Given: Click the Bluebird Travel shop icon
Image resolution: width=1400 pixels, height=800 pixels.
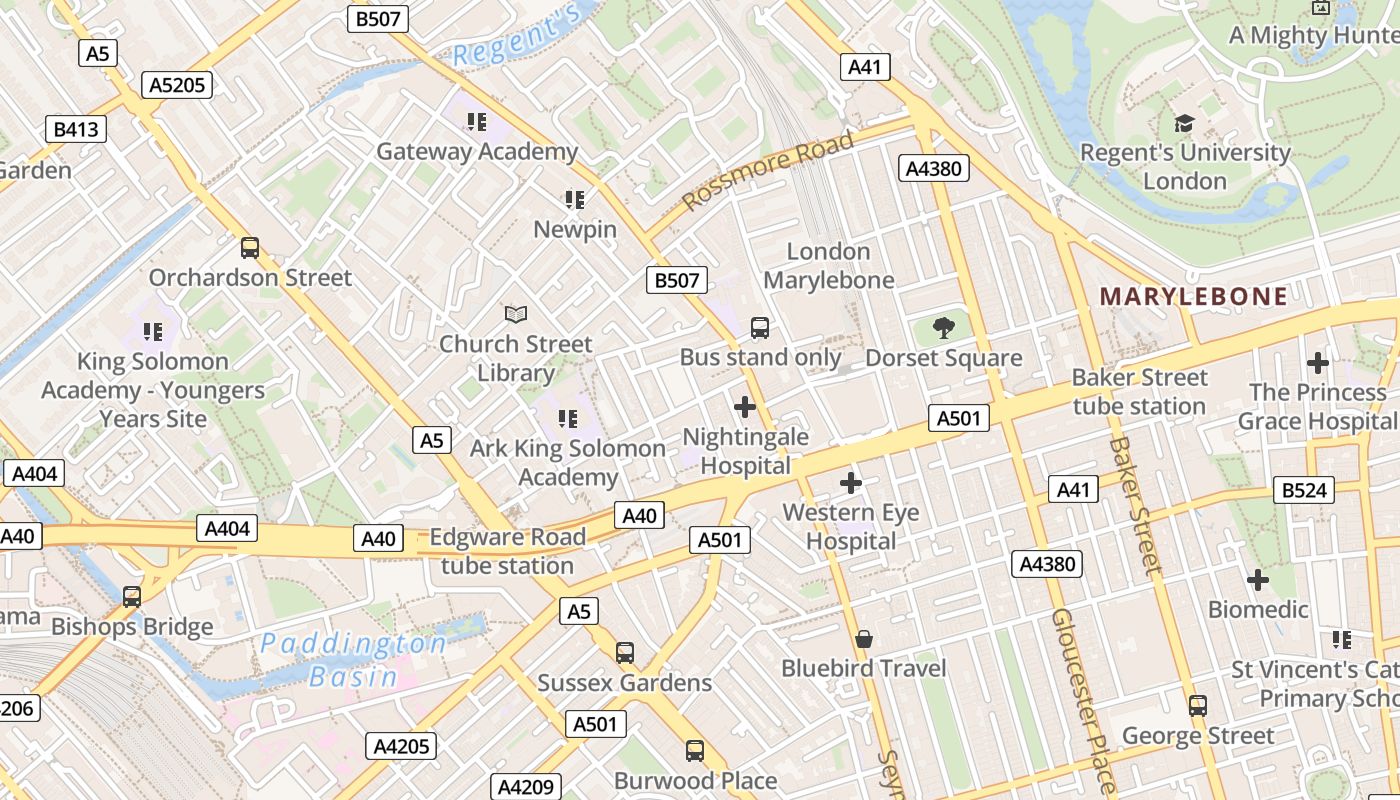Looking at the screenshot, I should [864, 638].
